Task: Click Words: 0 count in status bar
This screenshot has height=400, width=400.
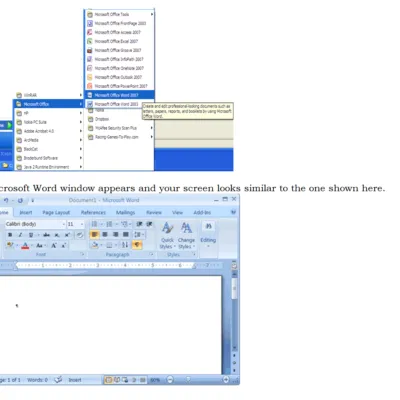Action: tap(37, 380)
